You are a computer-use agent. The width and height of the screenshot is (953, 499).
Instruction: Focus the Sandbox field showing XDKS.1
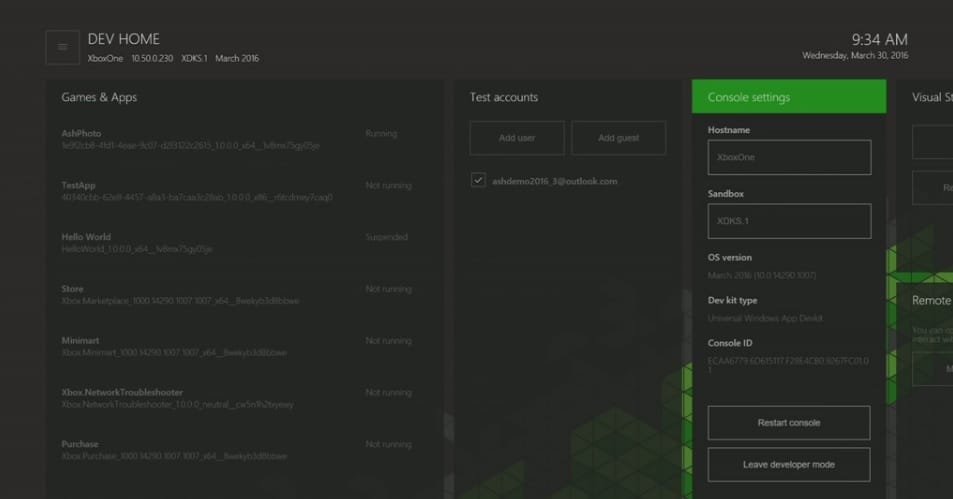[x=789, y=221]
